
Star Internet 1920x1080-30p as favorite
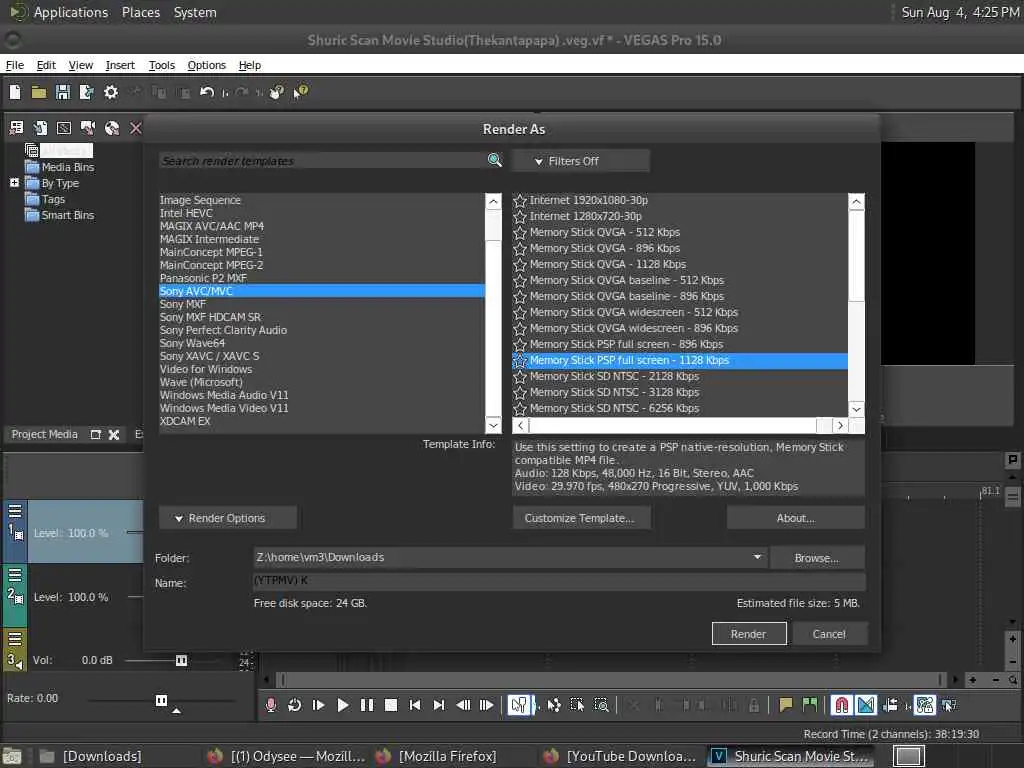[x=520, y=200]
